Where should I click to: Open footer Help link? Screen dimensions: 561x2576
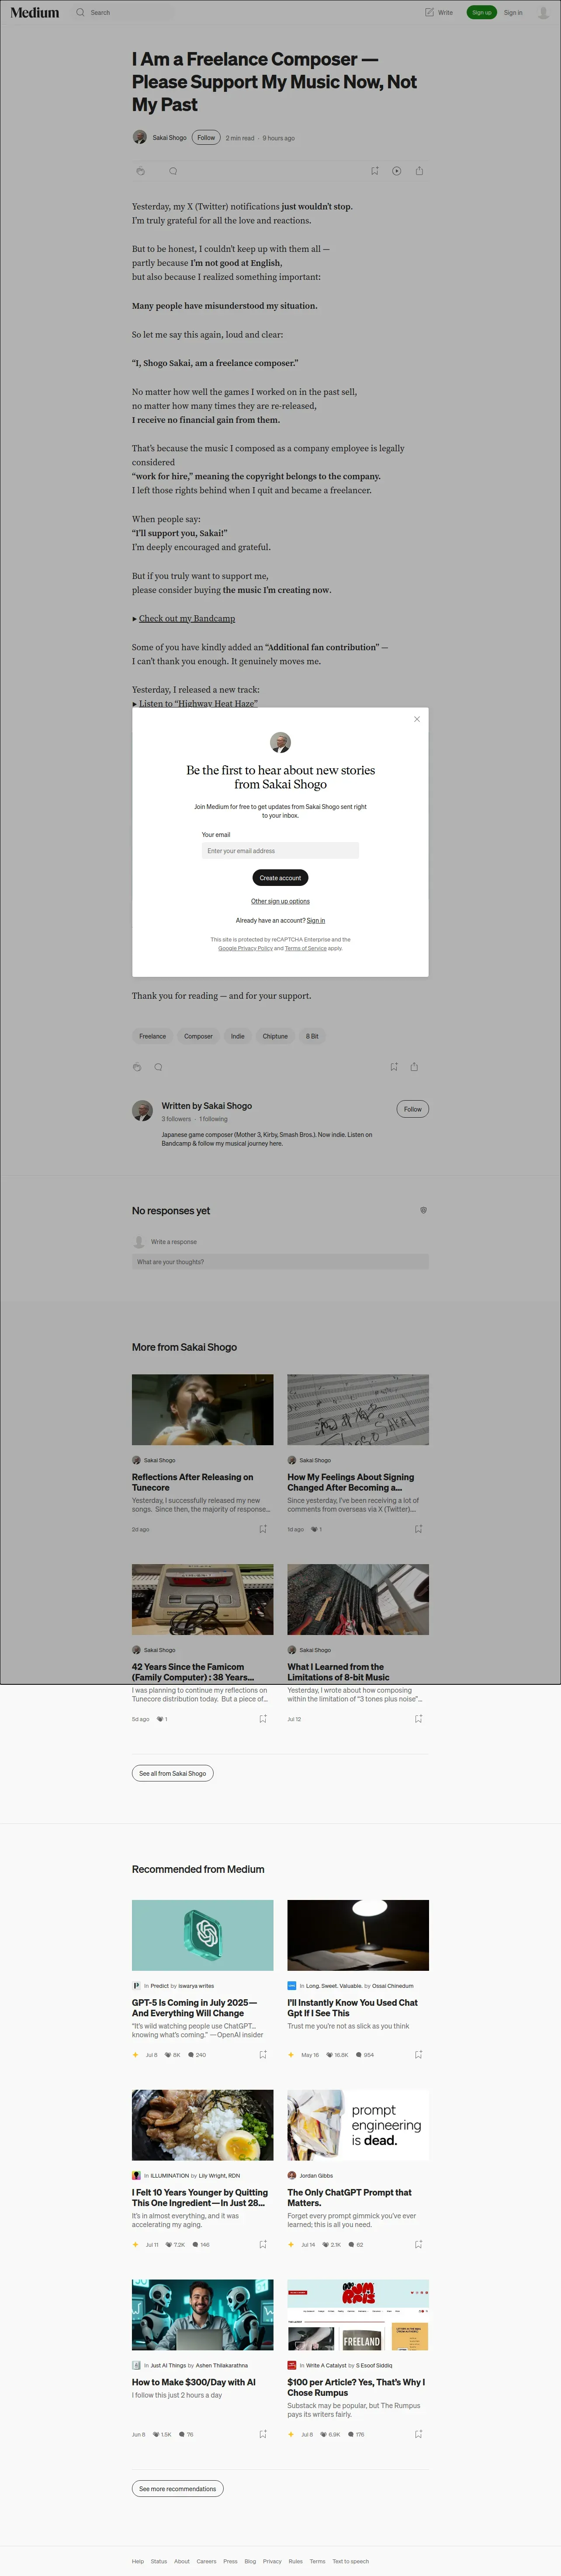click(x=138, y=2562)
